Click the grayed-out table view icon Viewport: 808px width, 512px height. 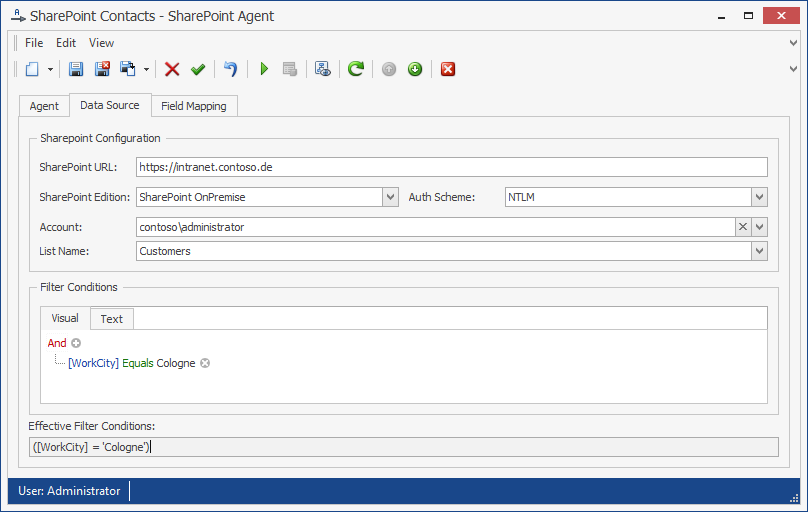(x=290, y=69)
